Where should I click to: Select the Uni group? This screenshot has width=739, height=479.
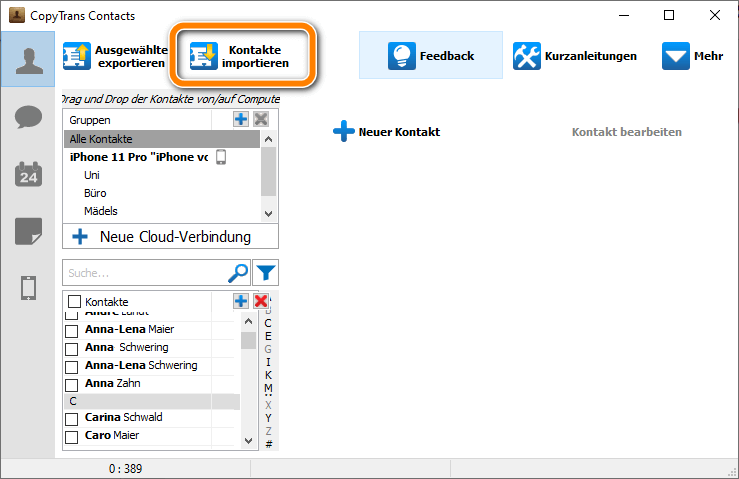click(92, 175)
